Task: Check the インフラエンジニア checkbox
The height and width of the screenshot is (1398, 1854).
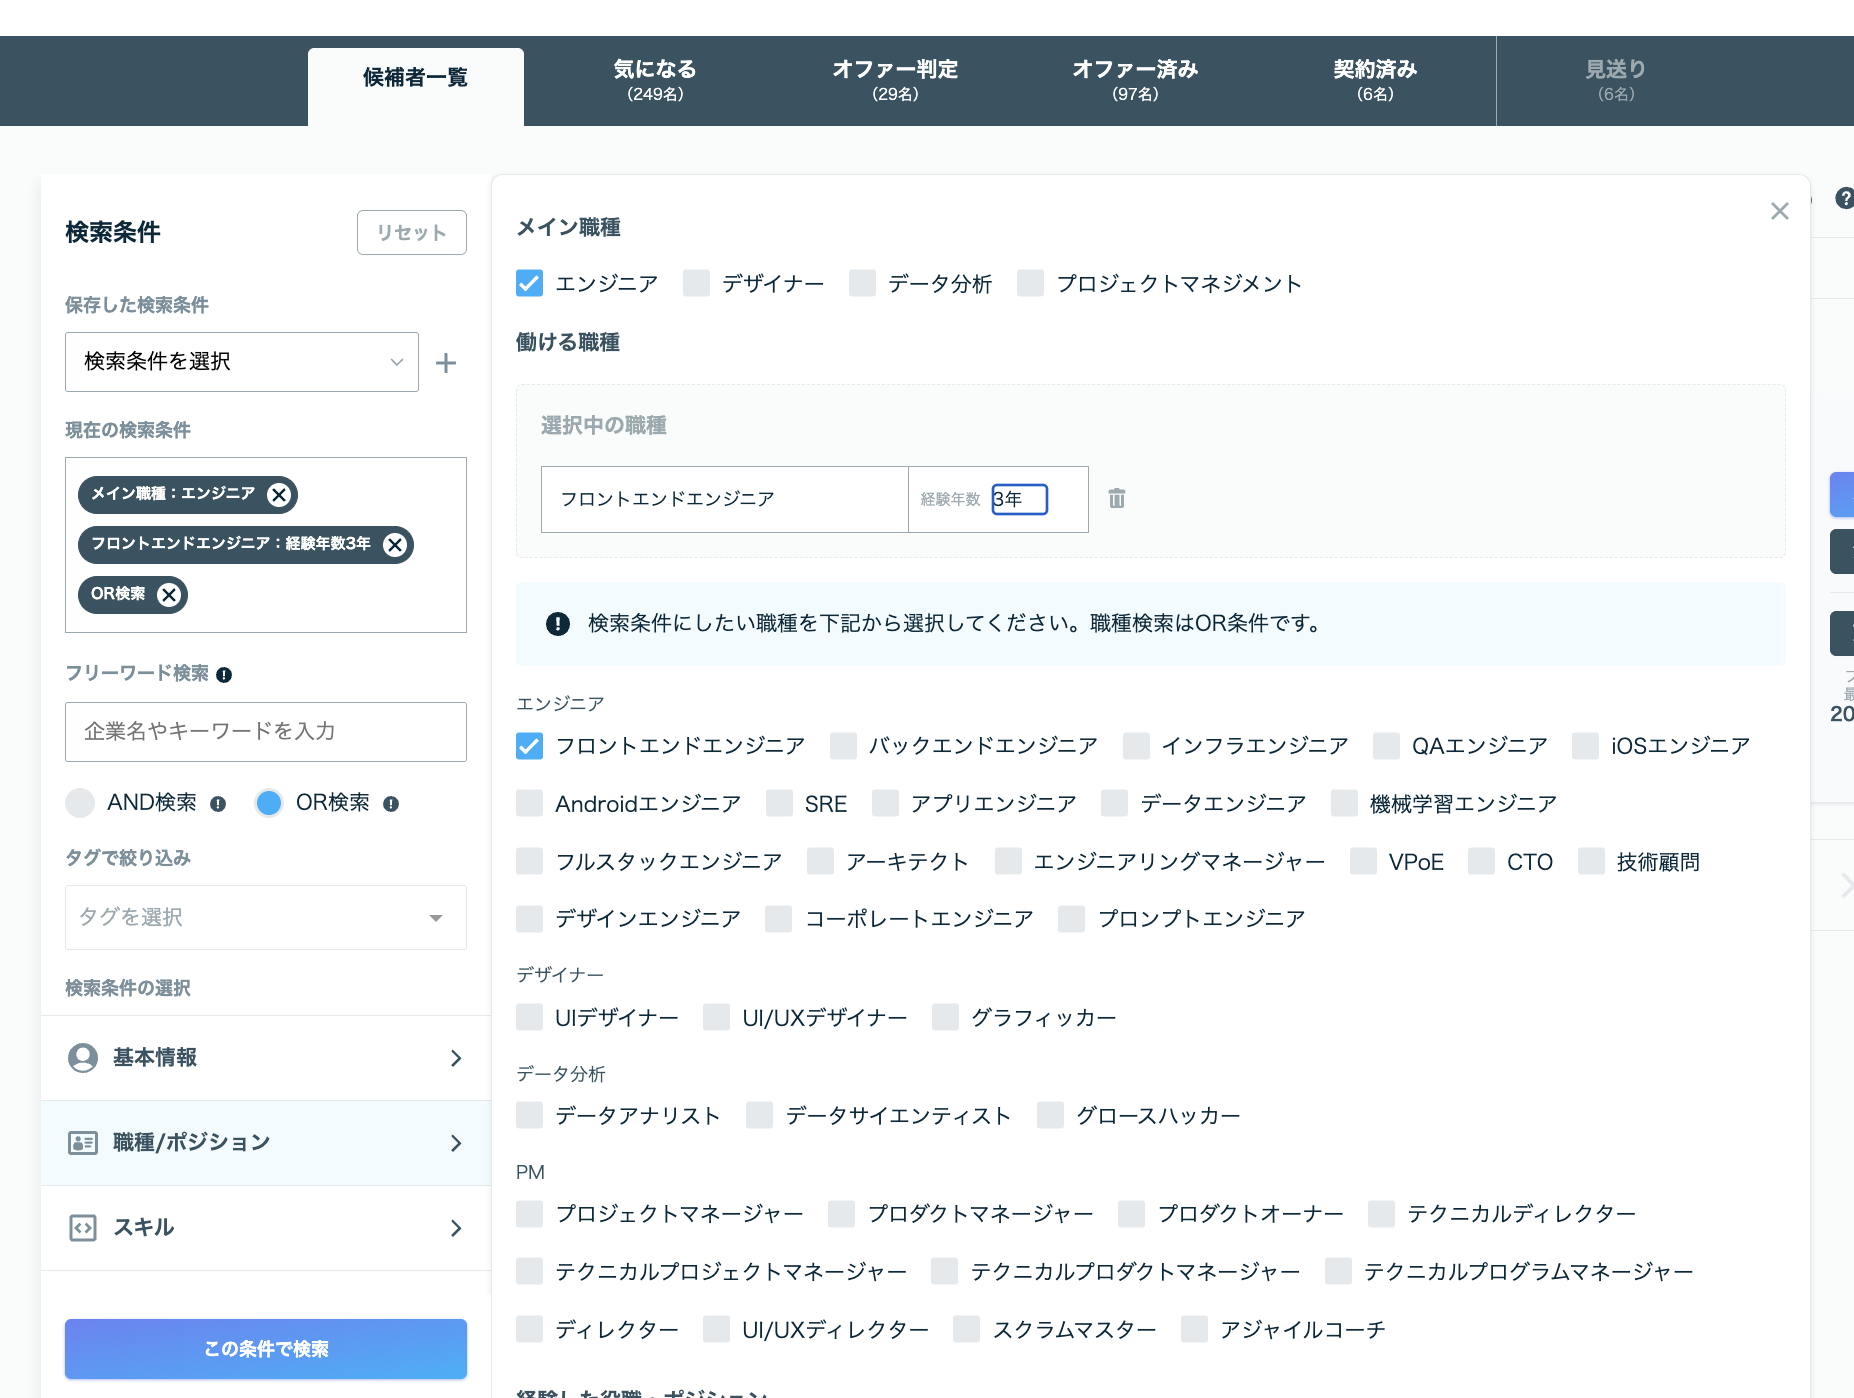Action: pos(1136,746)
